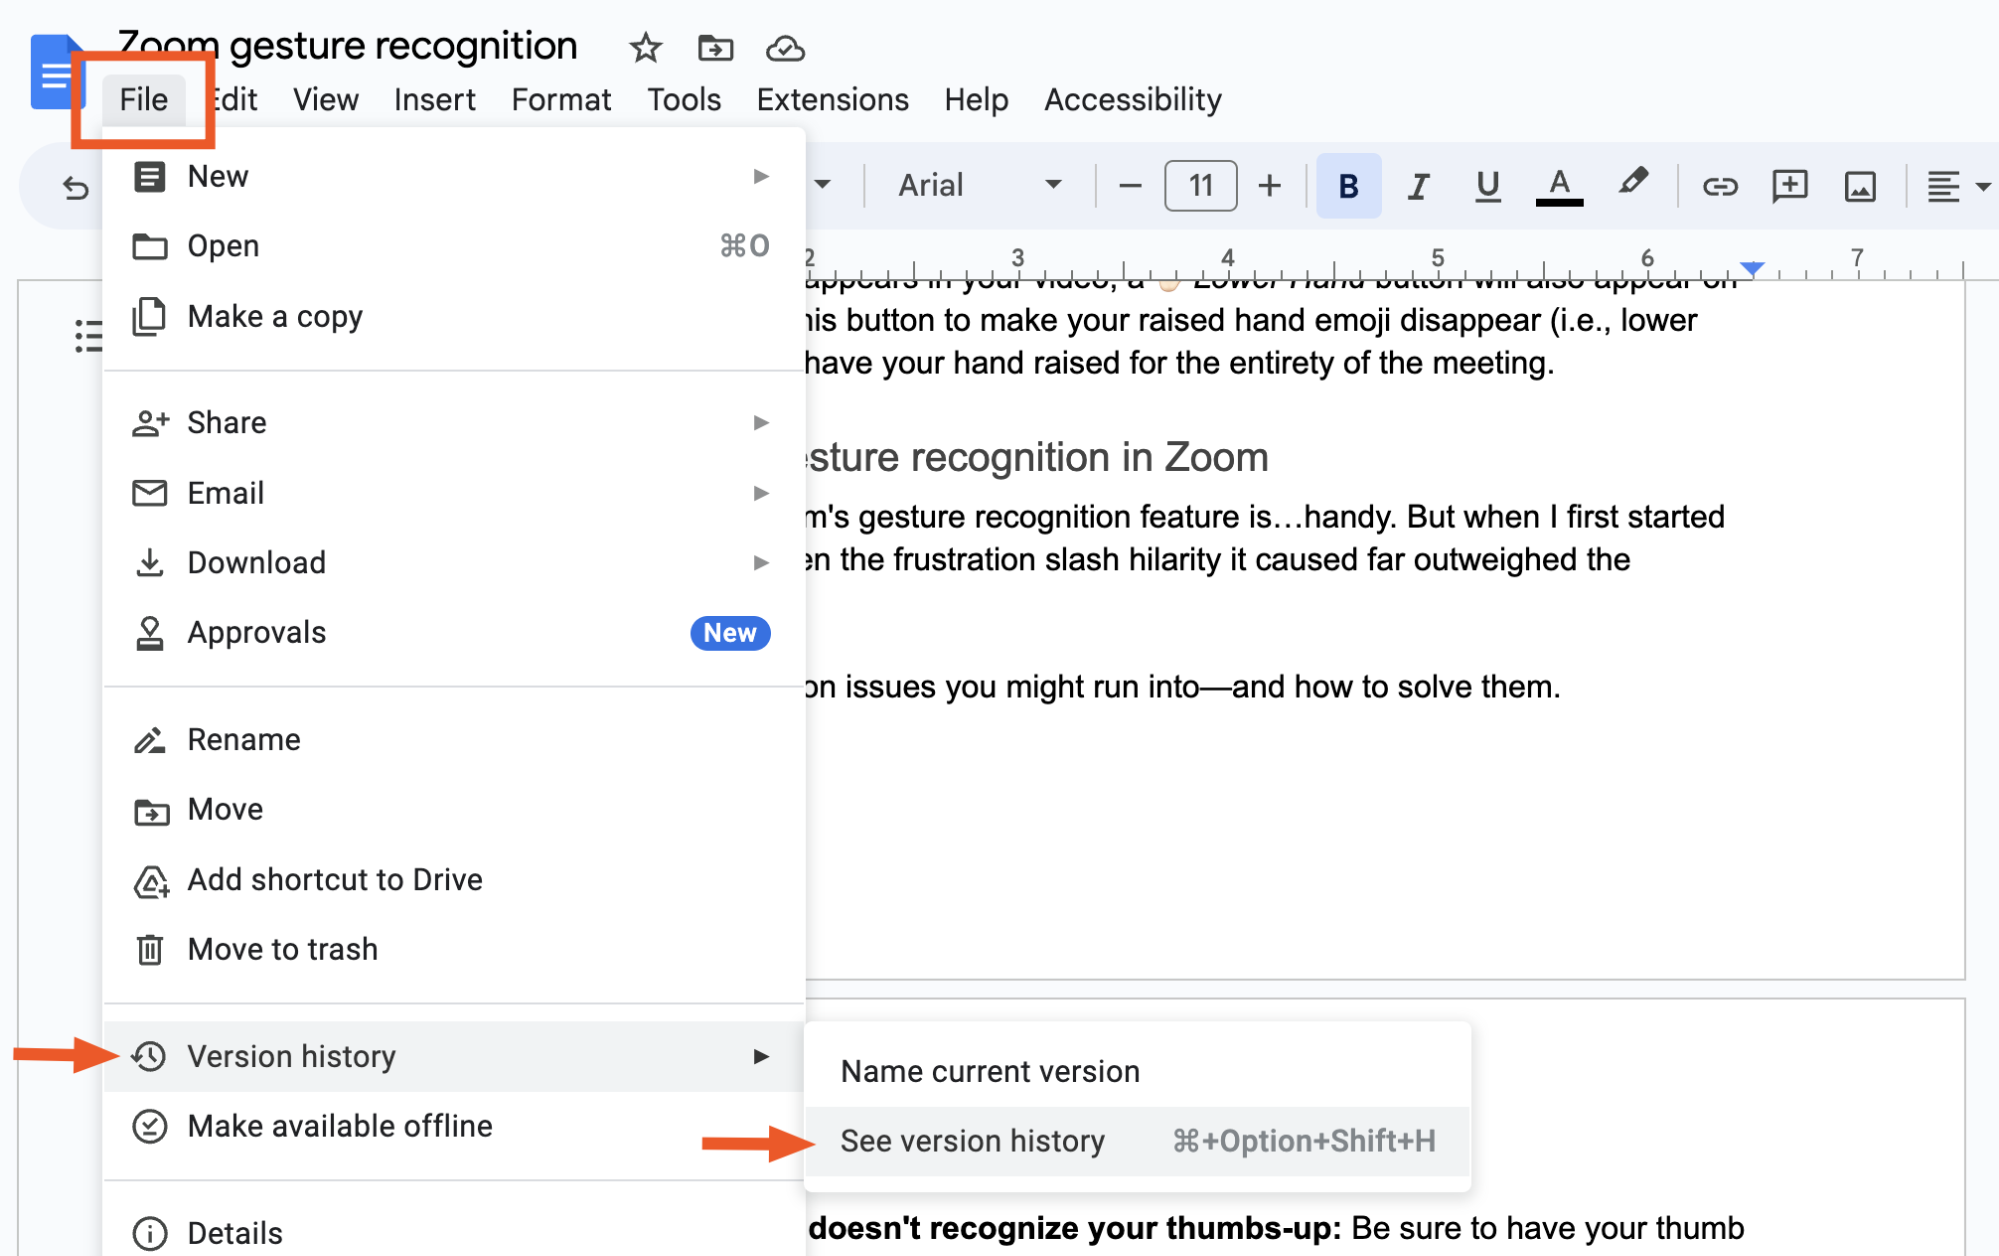This screenshot has width=1999, height=1256.
Task: Click the Underline formatting icon
Action: point(1486,185)
